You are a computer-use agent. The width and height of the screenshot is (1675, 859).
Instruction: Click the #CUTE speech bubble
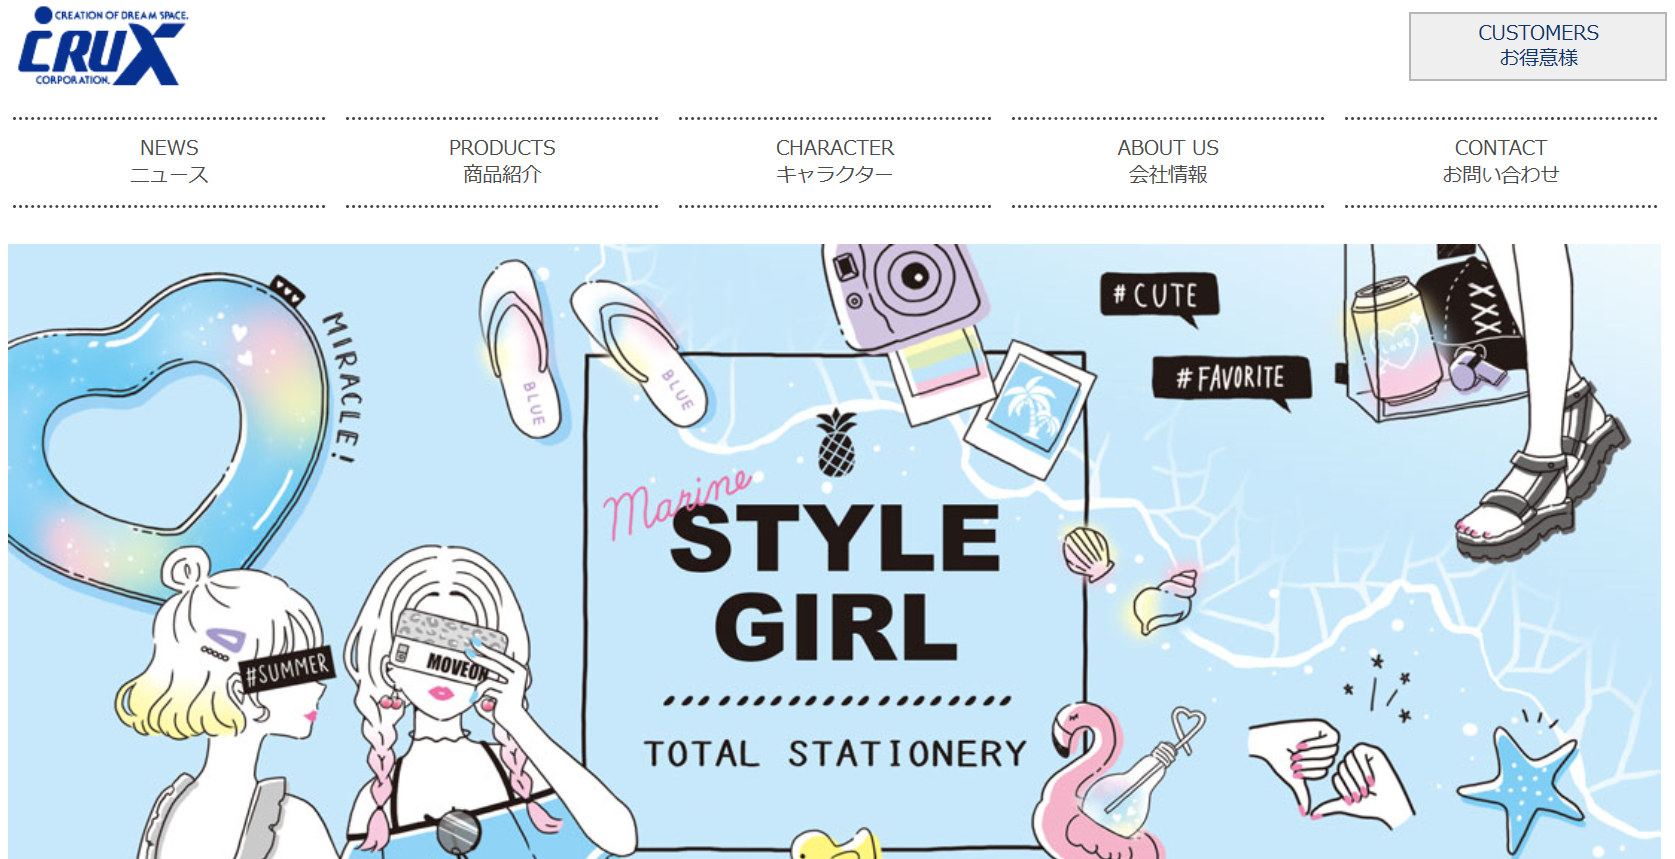tap(1160, 297)
